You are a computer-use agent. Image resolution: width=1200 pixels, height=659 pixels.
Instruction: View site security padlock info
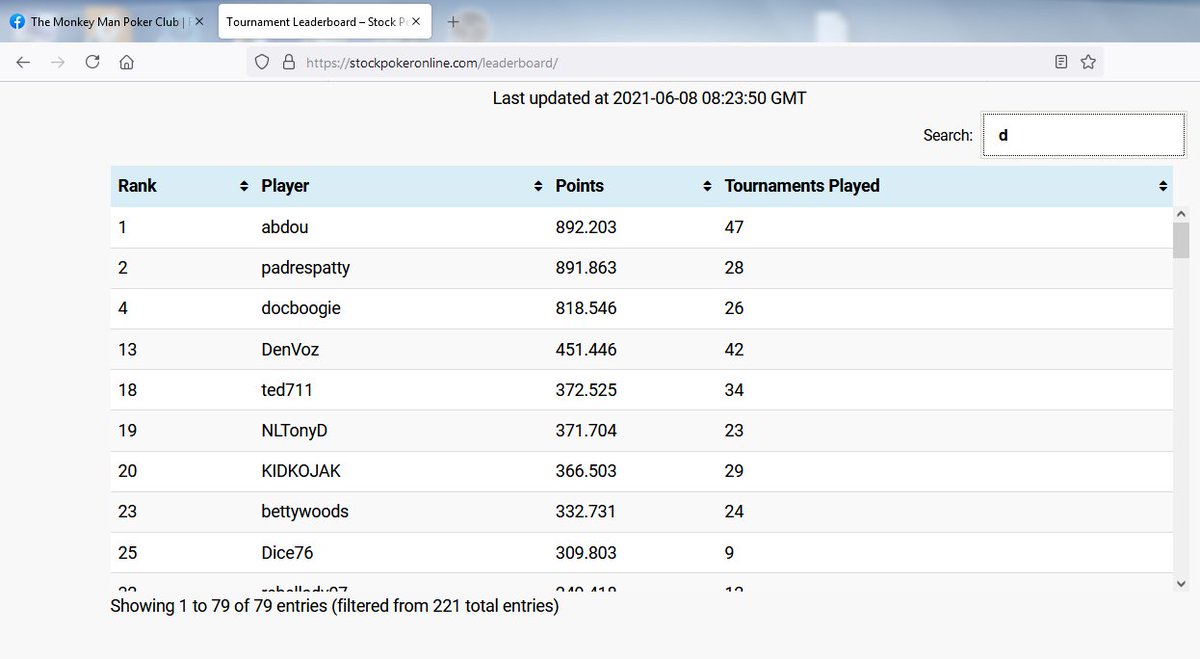click(288, 62)
